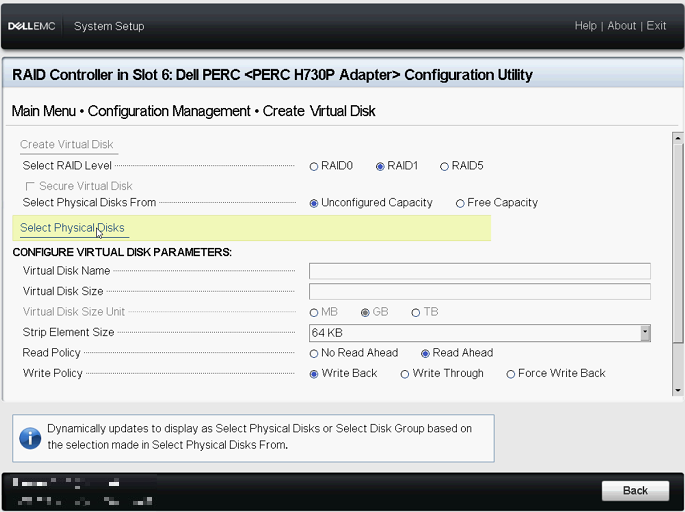This screenshot has height=512, width=685.
Task: Click the Select Physical Disks From label
Action: 89,203
